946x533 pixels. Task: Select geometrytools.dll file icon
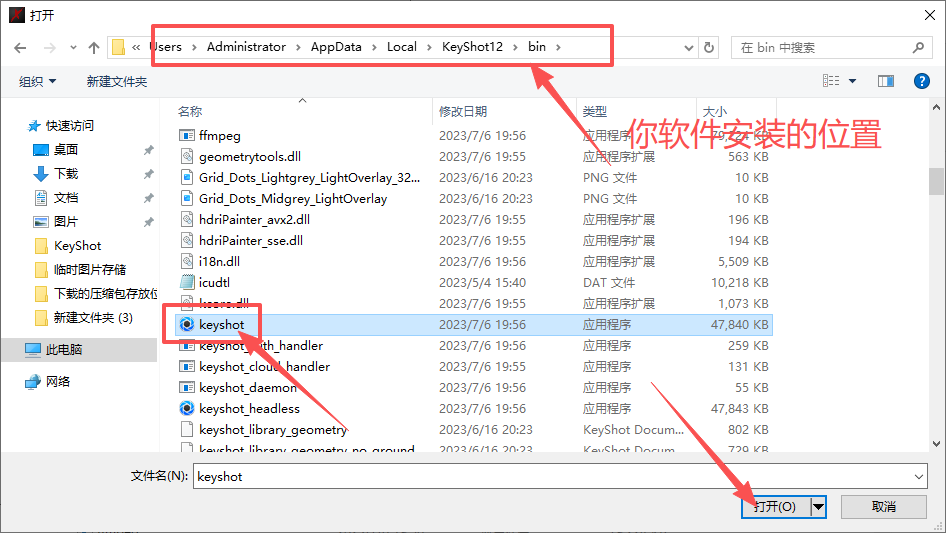pos(187,156)
